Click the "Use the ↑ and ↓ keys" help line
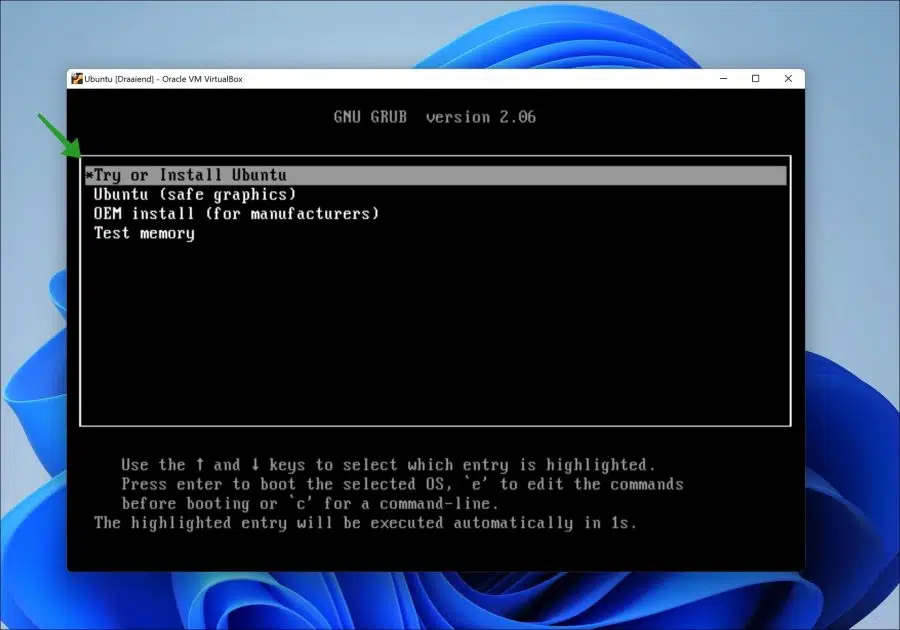Screen dimensions: 900x630 [388, 465]
